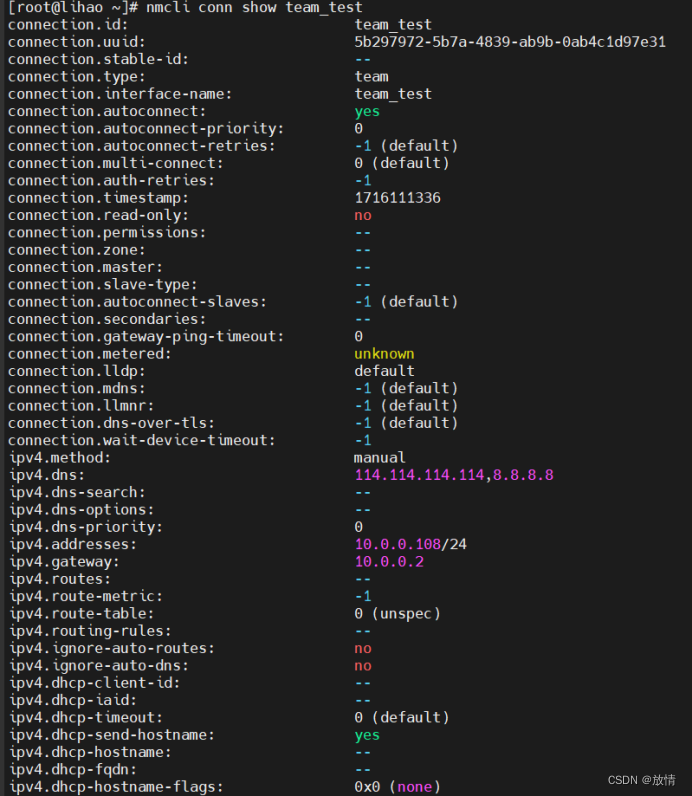Click the 'connection.uuid:' label
This screenshot has height=796, width=692.
pos(77,42)
